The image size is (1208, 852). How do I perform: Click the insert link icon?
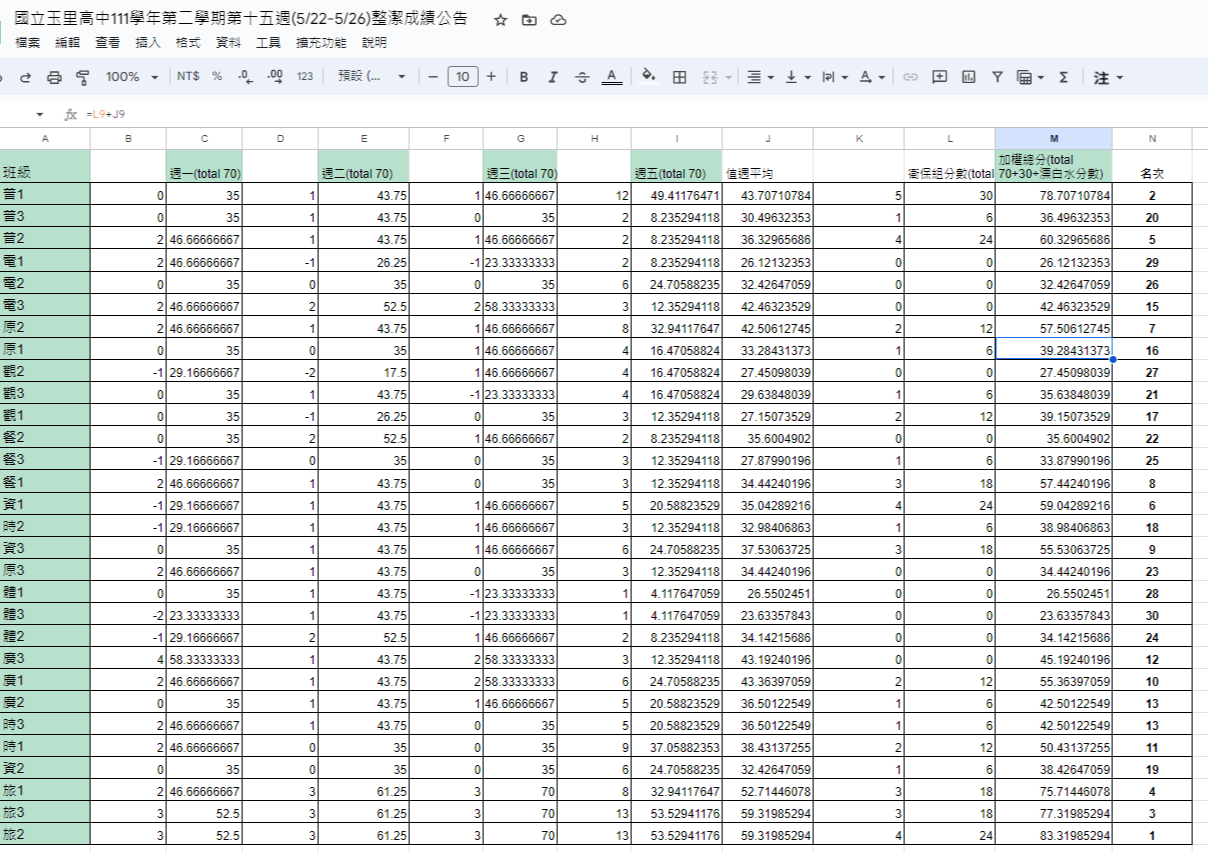[x=910, y=77]
